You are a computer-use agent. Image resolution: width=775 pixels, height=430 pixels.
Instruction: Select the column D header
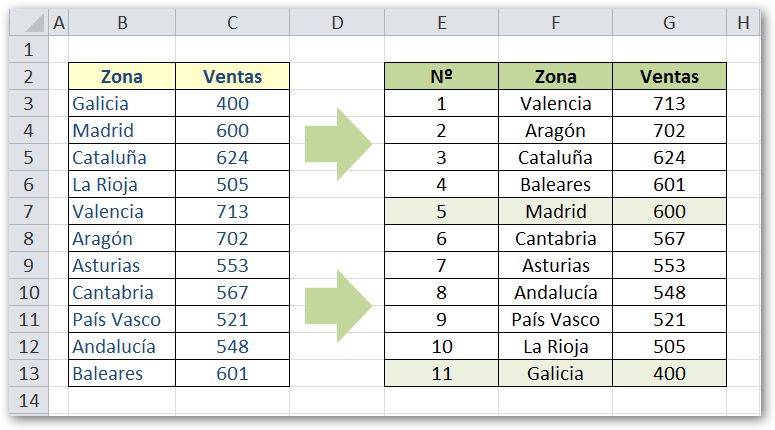(x=337, y=23)
